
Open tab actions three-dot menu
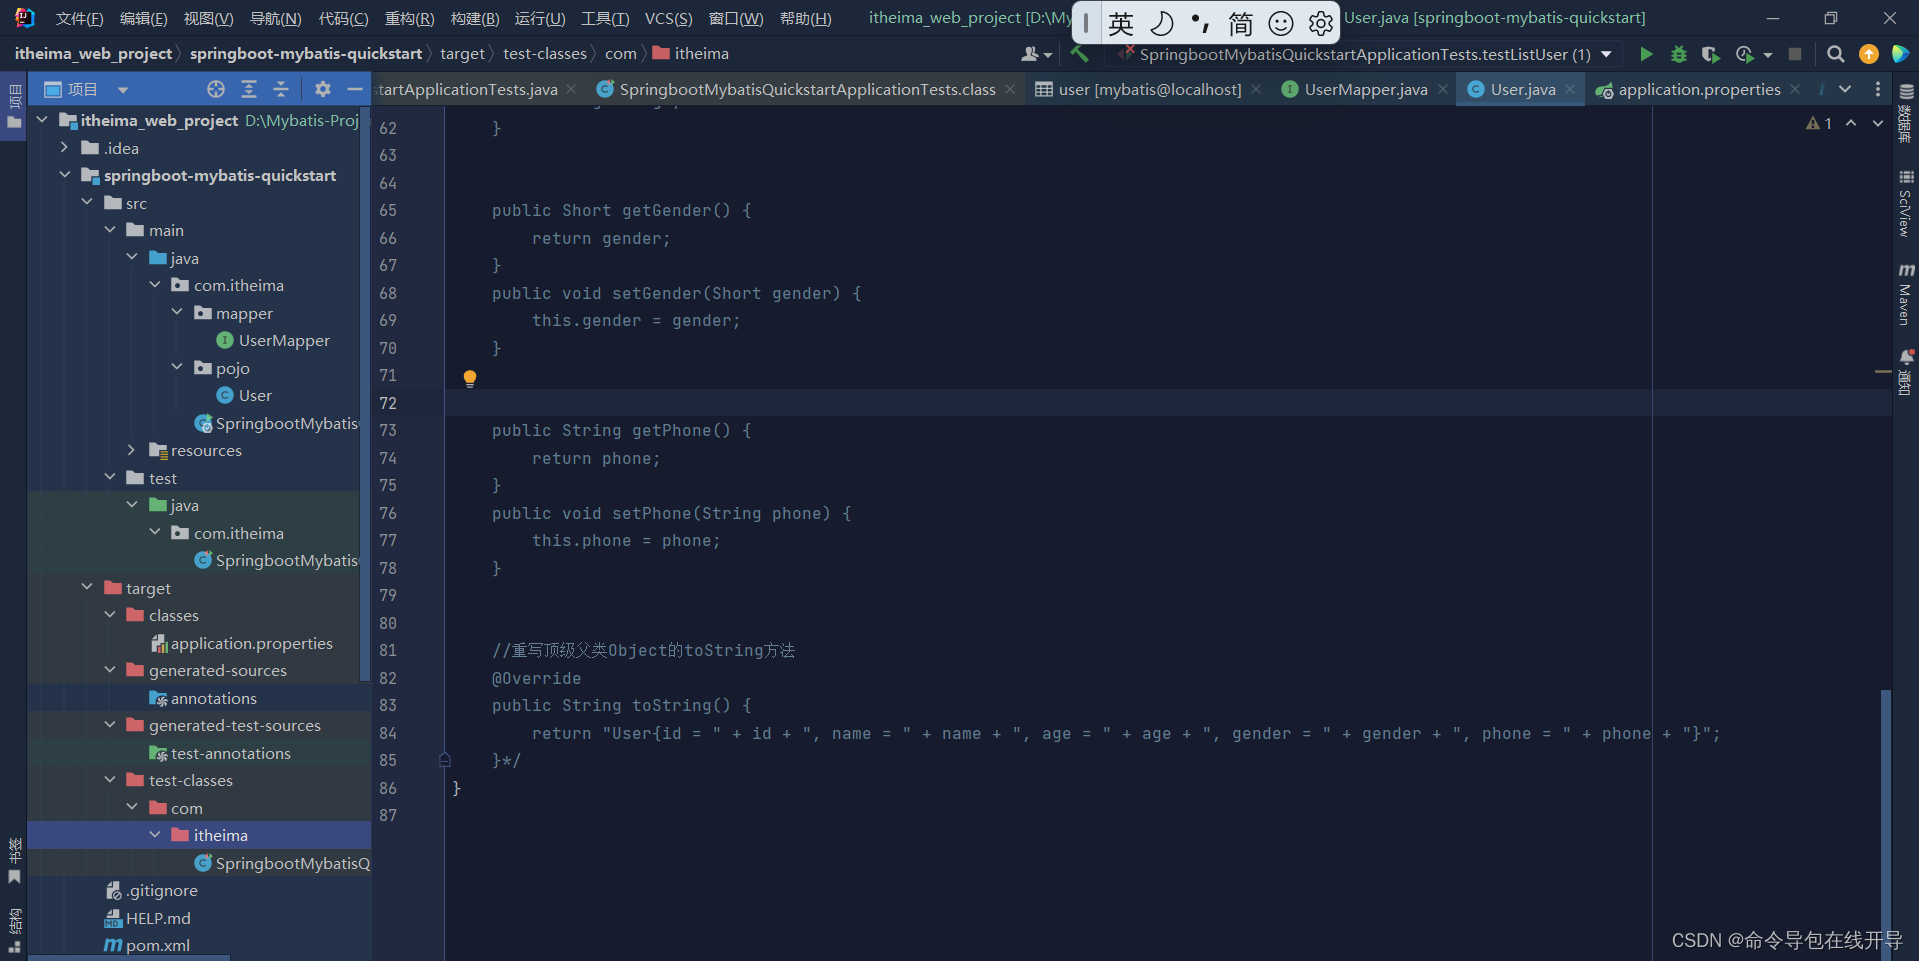point(1878,89)
